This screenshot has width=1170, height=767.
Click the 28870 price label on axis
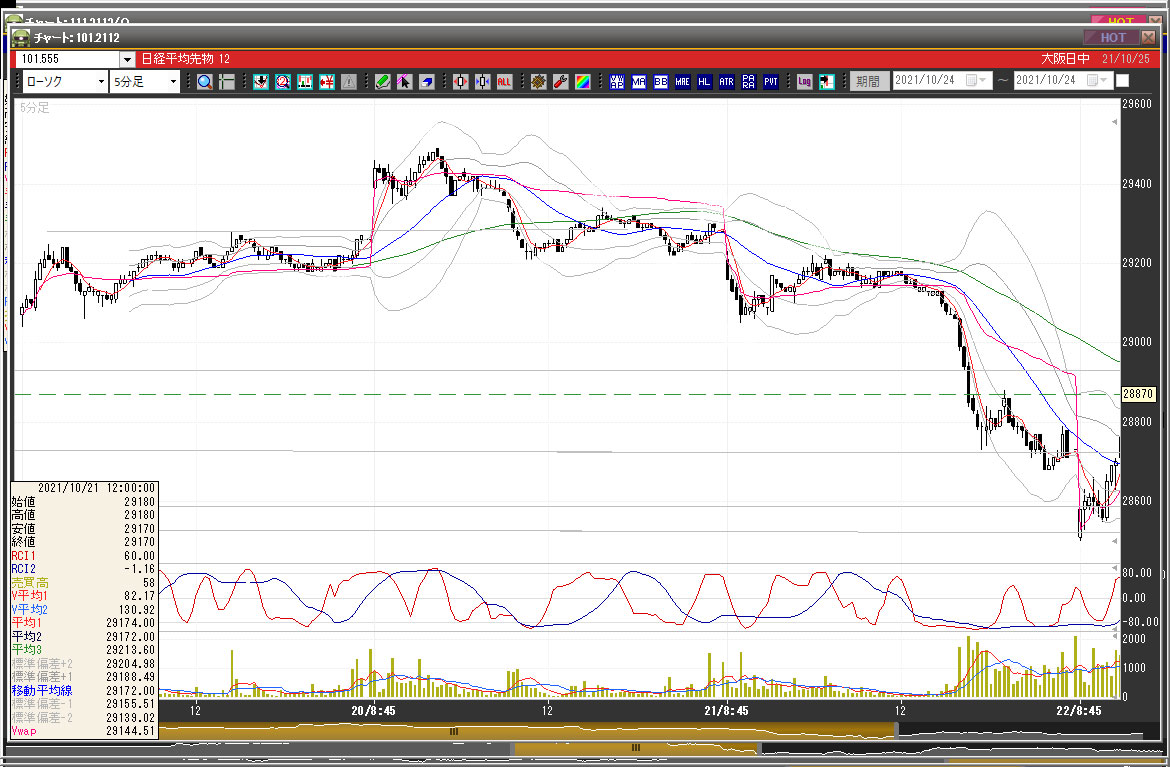[1138, 394]
